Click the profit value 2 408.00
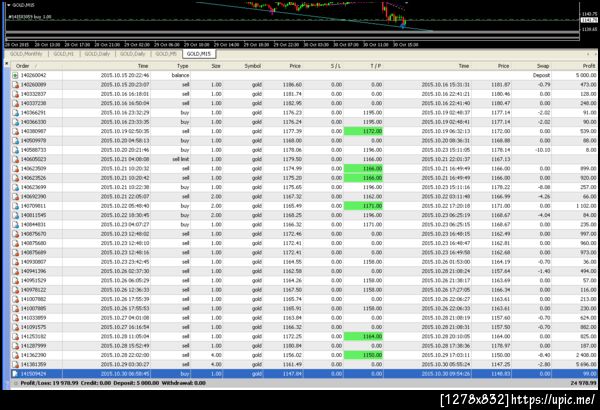Screen dimensions: 600x410 [x=586, y=355]
